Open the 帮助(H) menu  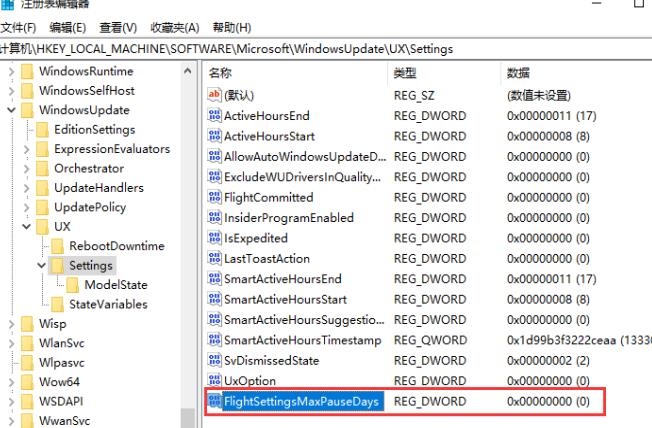[x=232, y=28]
